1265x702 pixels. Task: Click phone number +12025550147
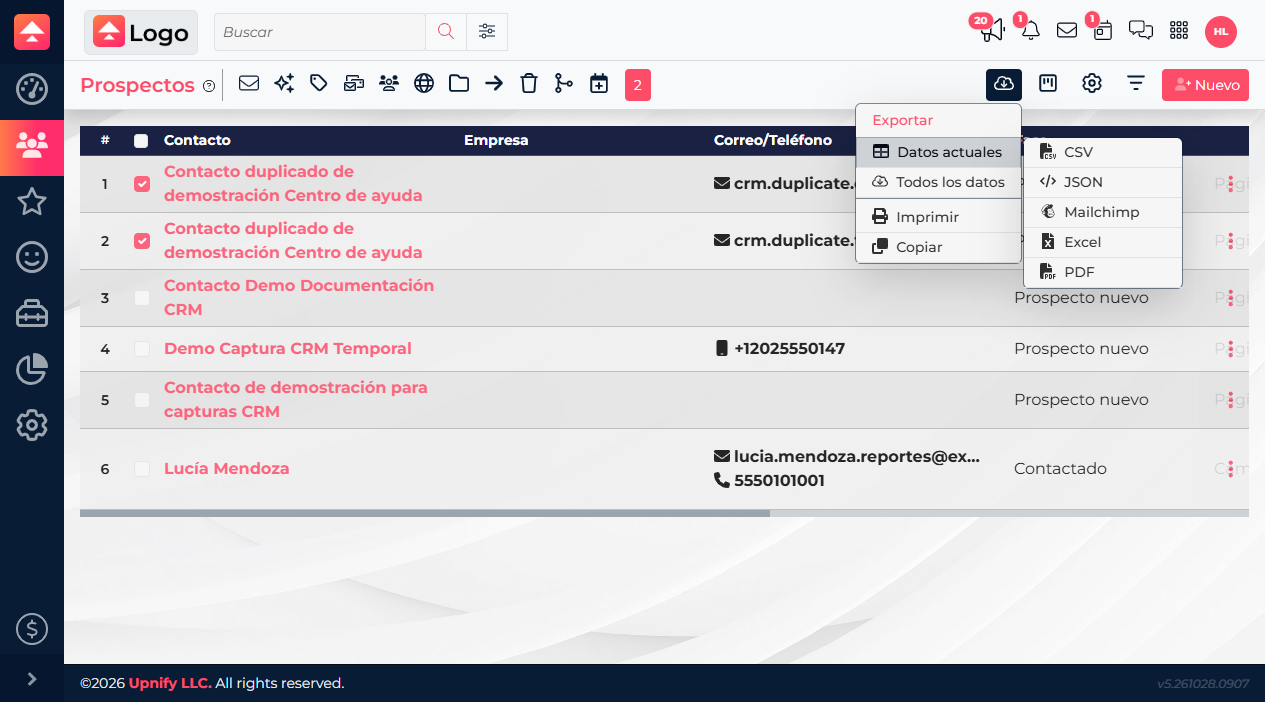[x=790, y=349]
